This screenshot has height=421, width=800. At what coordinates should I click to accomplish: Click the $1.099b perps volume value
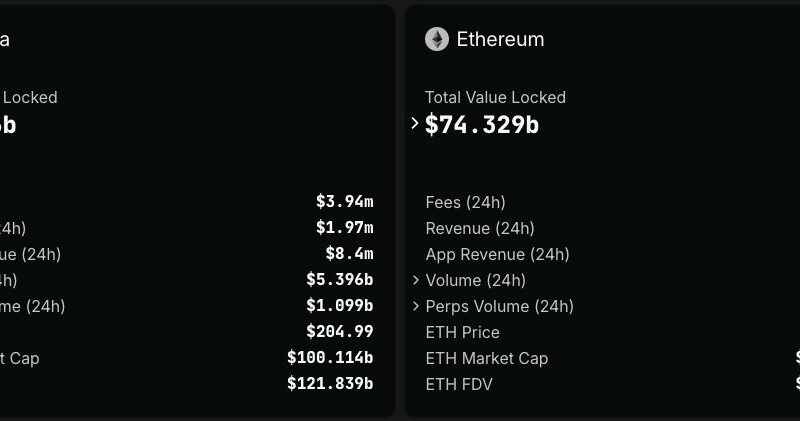(x=339, y=306)
